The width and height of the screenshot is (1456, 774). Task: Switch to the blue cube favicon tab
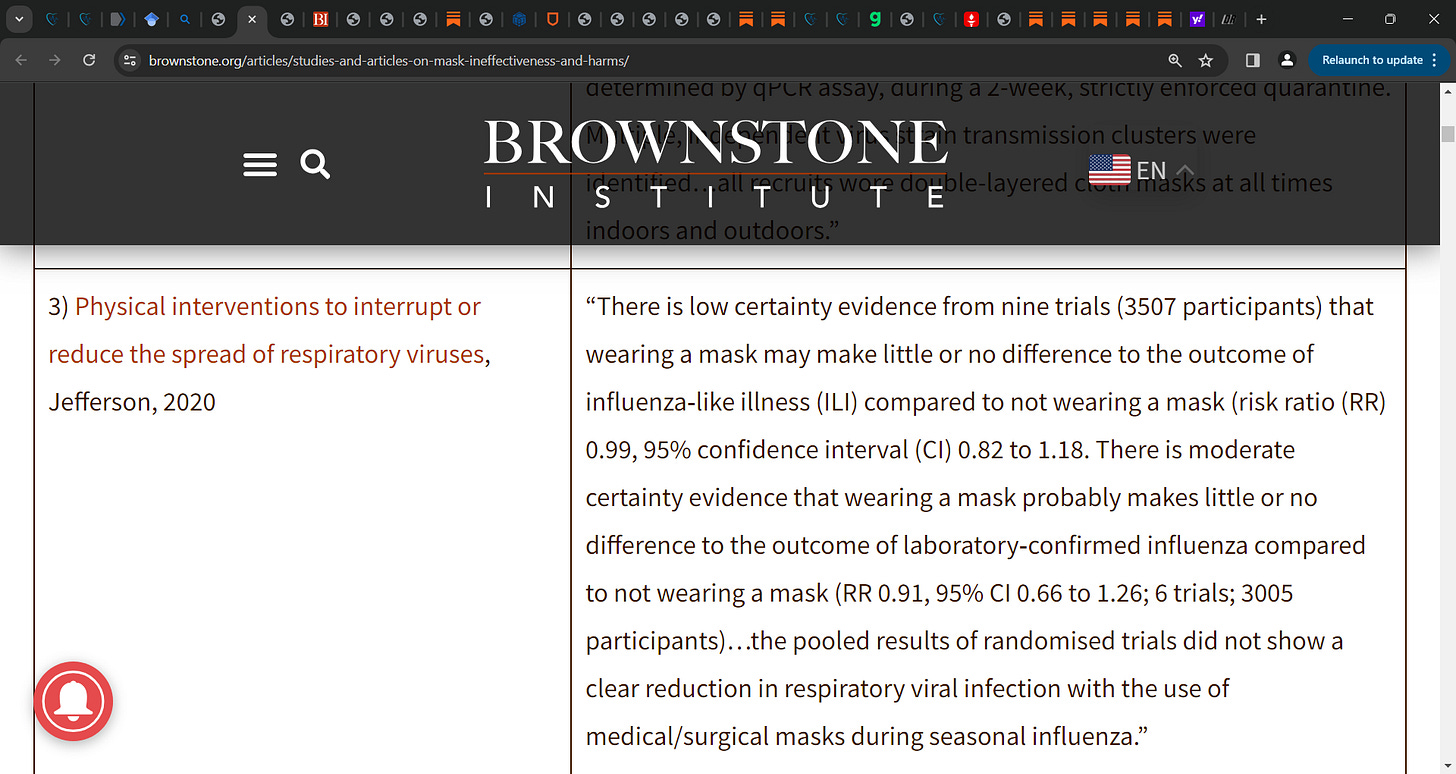click(x=519, y=19)
